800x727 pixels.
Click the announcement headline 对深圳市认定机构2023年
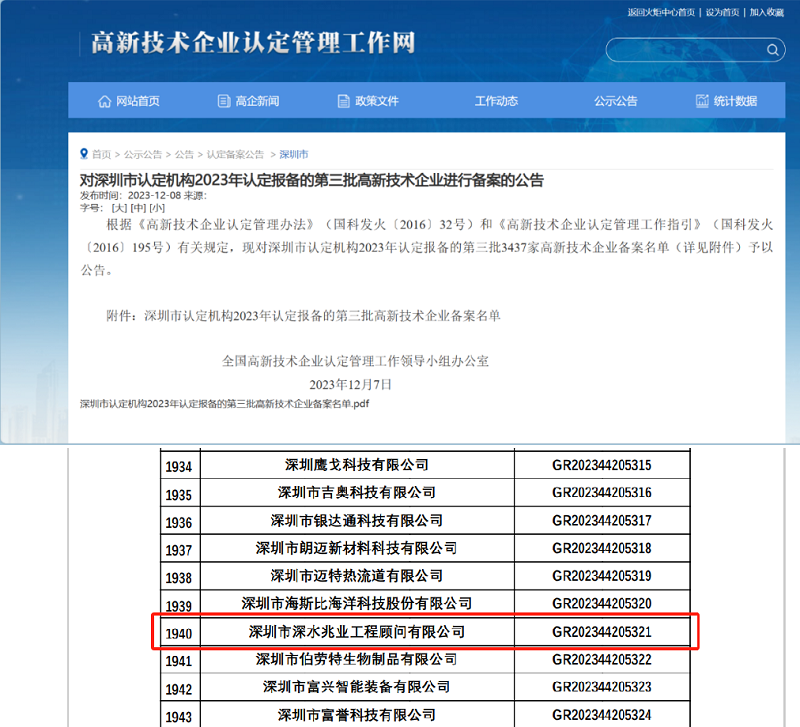312,180
